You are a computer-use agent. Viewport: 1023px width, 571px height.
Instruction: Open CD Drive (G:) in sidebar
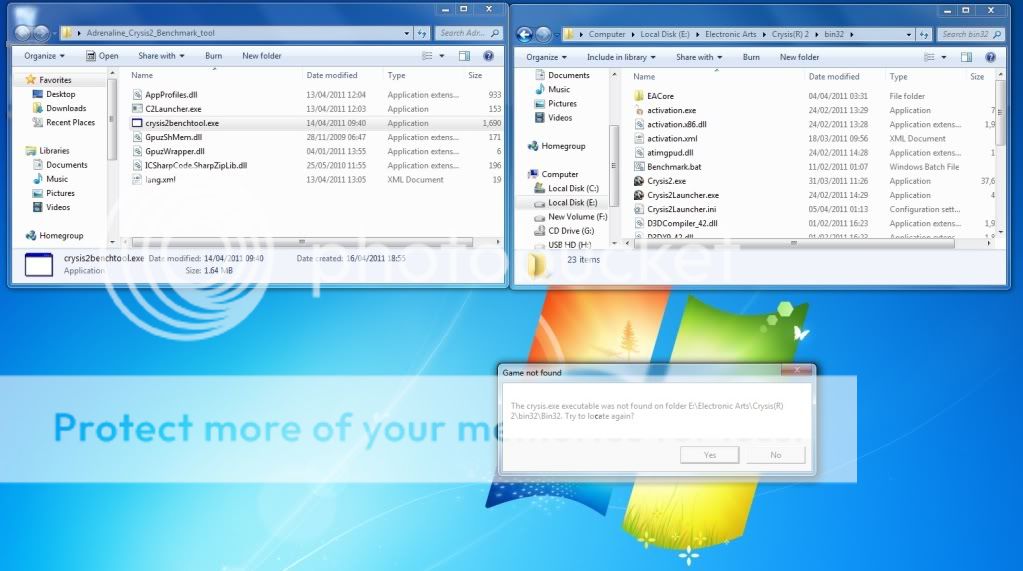click(x=571, y=231)
